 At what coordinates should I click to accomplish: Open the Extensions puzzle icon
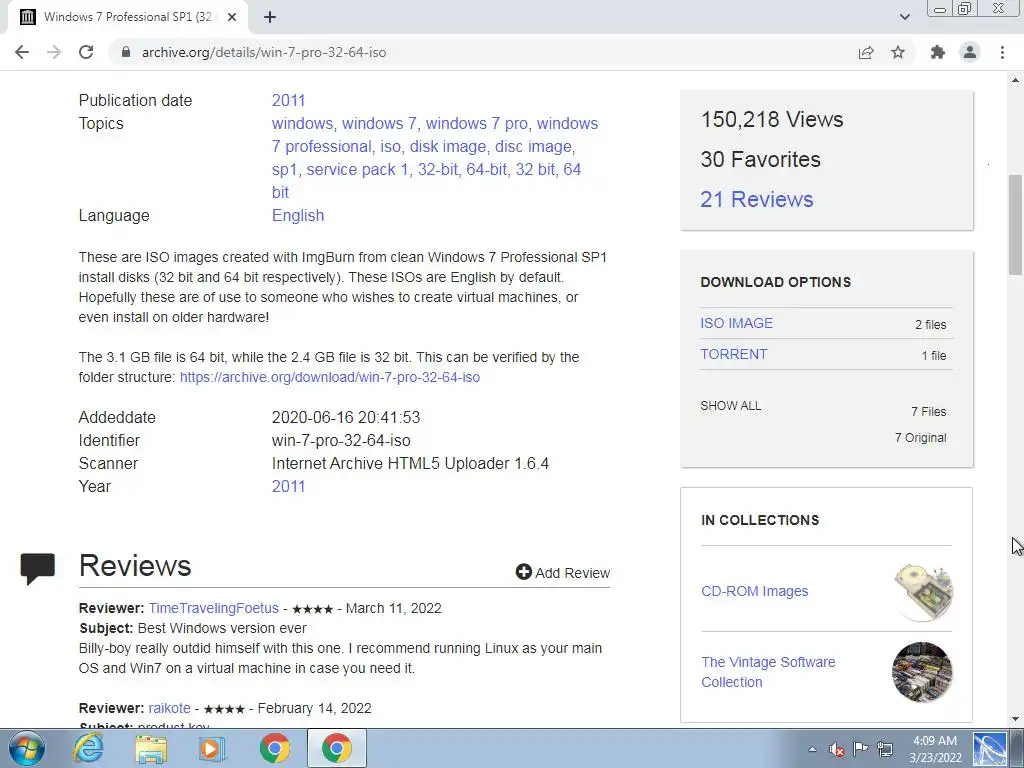pyautogui.click(x=938, y=52)
